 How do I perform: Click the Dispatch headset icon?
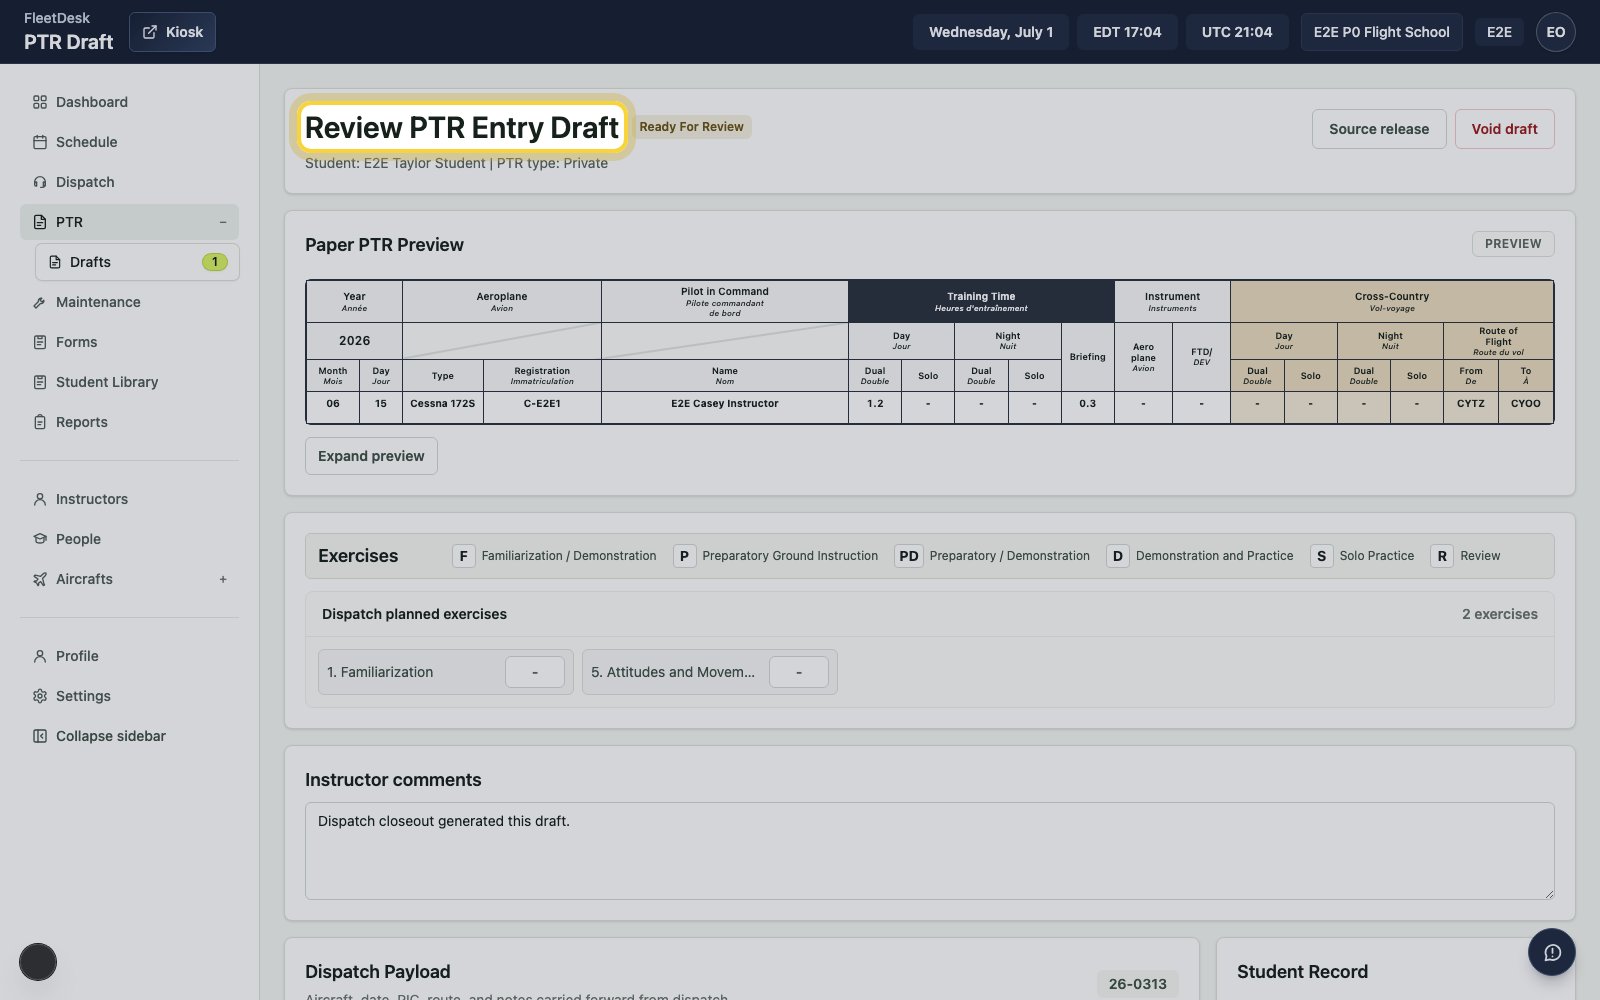(x=40, y=182)
